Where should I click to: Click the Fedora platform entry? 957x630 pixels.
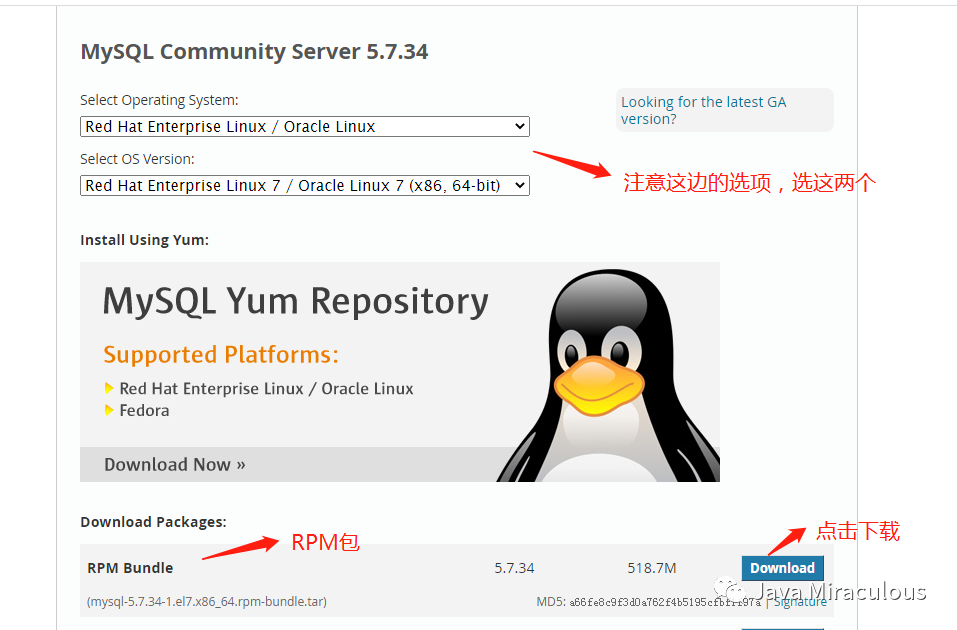[x=144, y=410]
